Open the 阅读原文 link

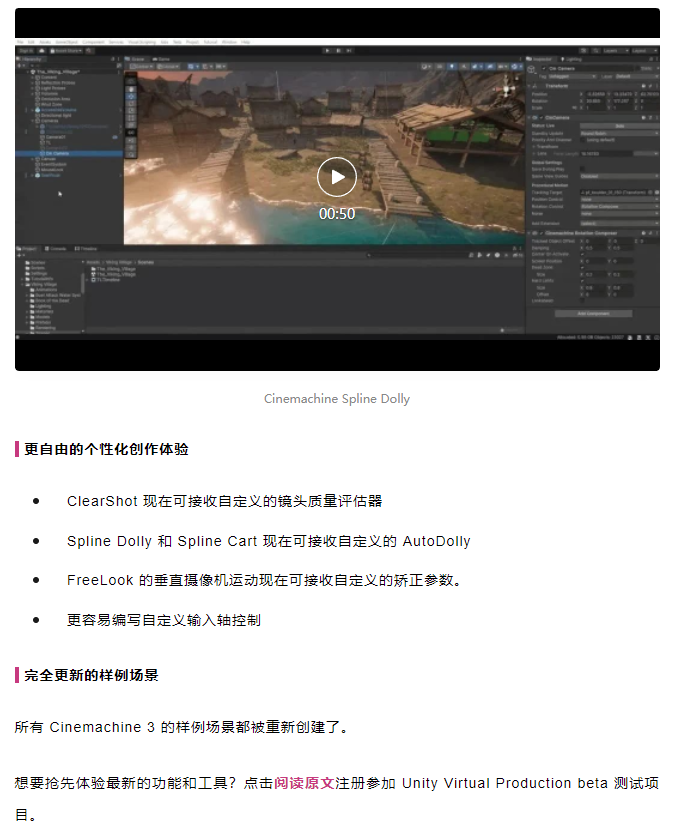click(x=304, y=783)
